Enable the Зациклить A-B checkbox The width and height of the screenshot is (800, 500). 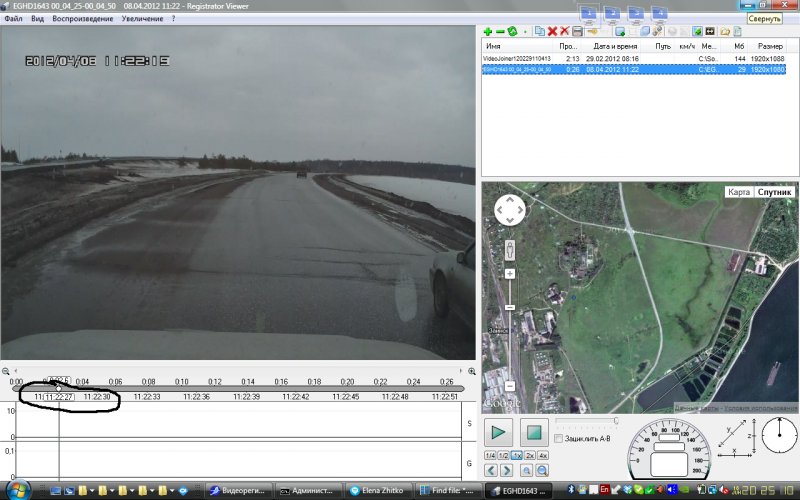tap(558, 438)
